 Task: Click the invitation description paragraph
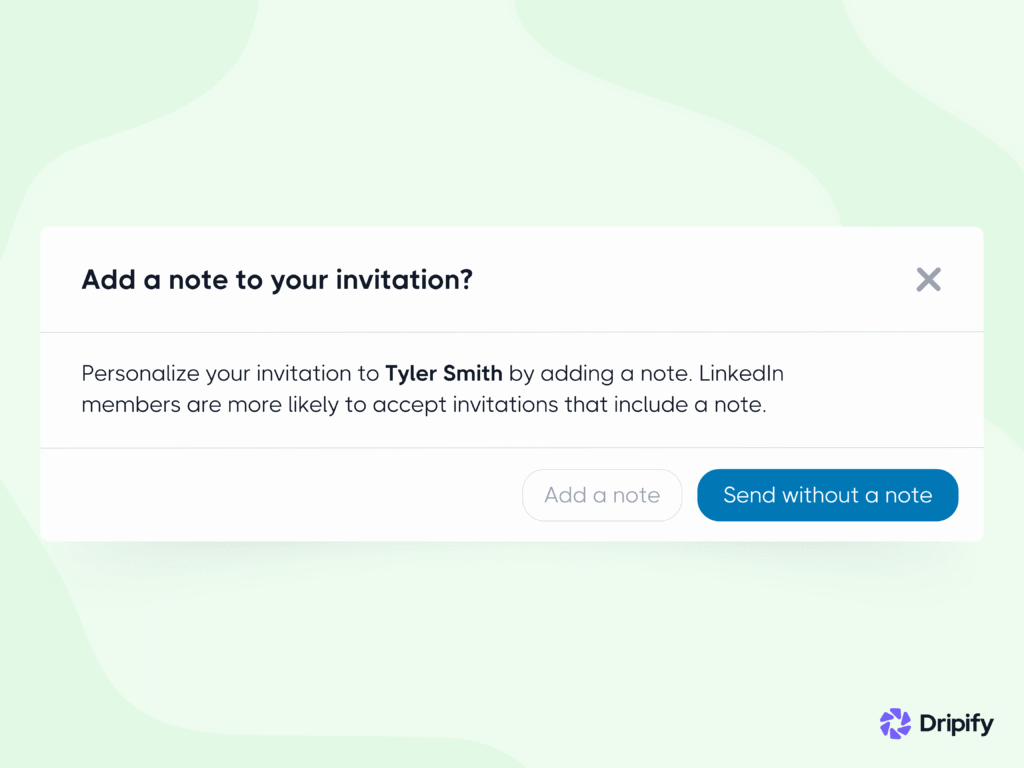(432, 389)
